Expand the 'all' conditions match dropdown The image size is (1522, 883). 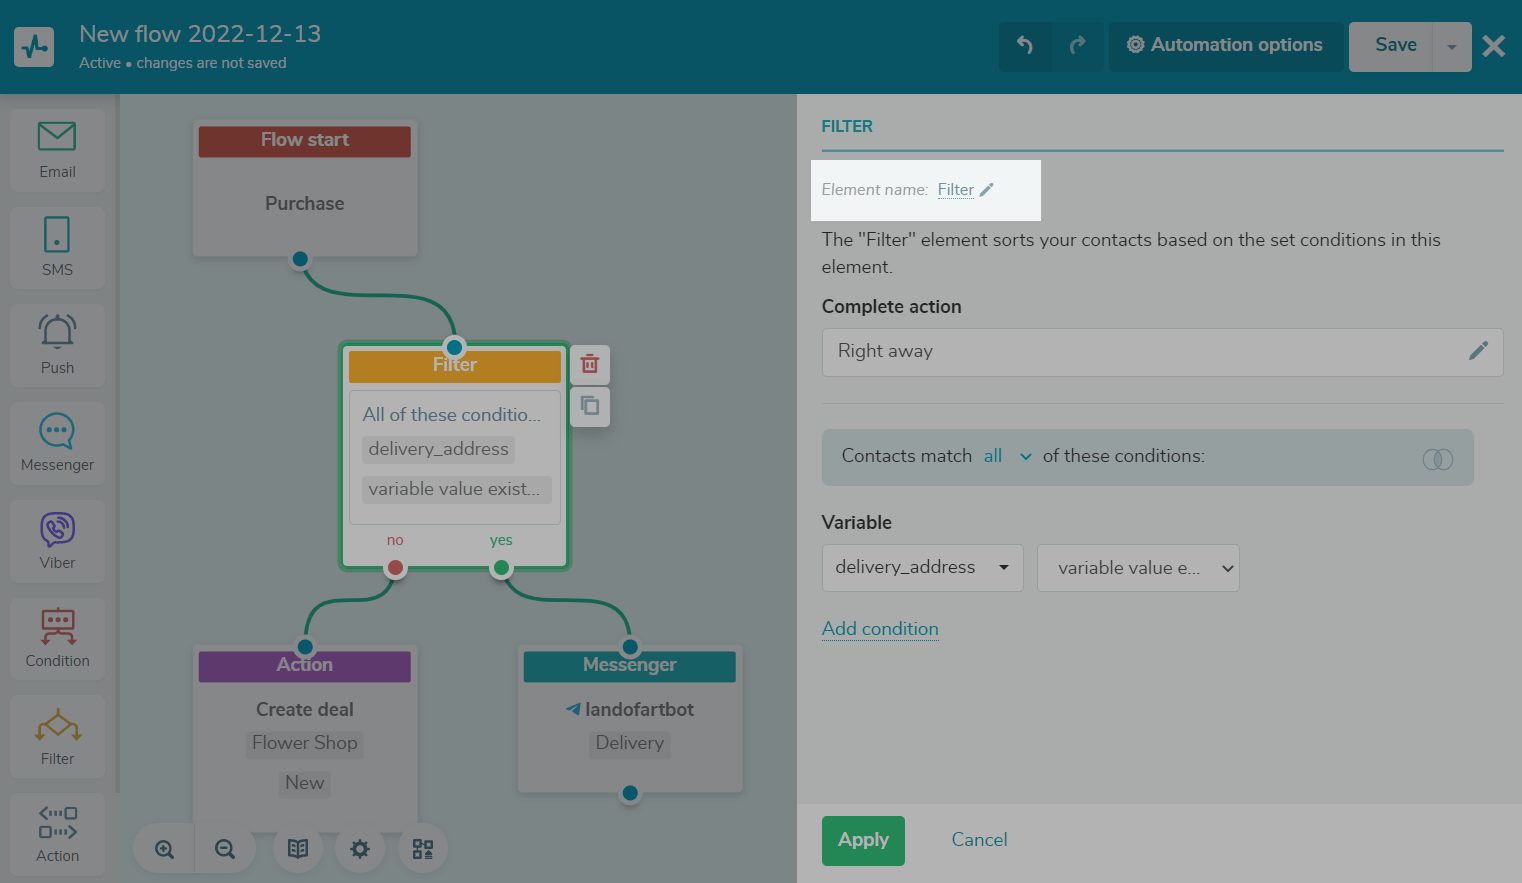click(x=1007, y=457)
